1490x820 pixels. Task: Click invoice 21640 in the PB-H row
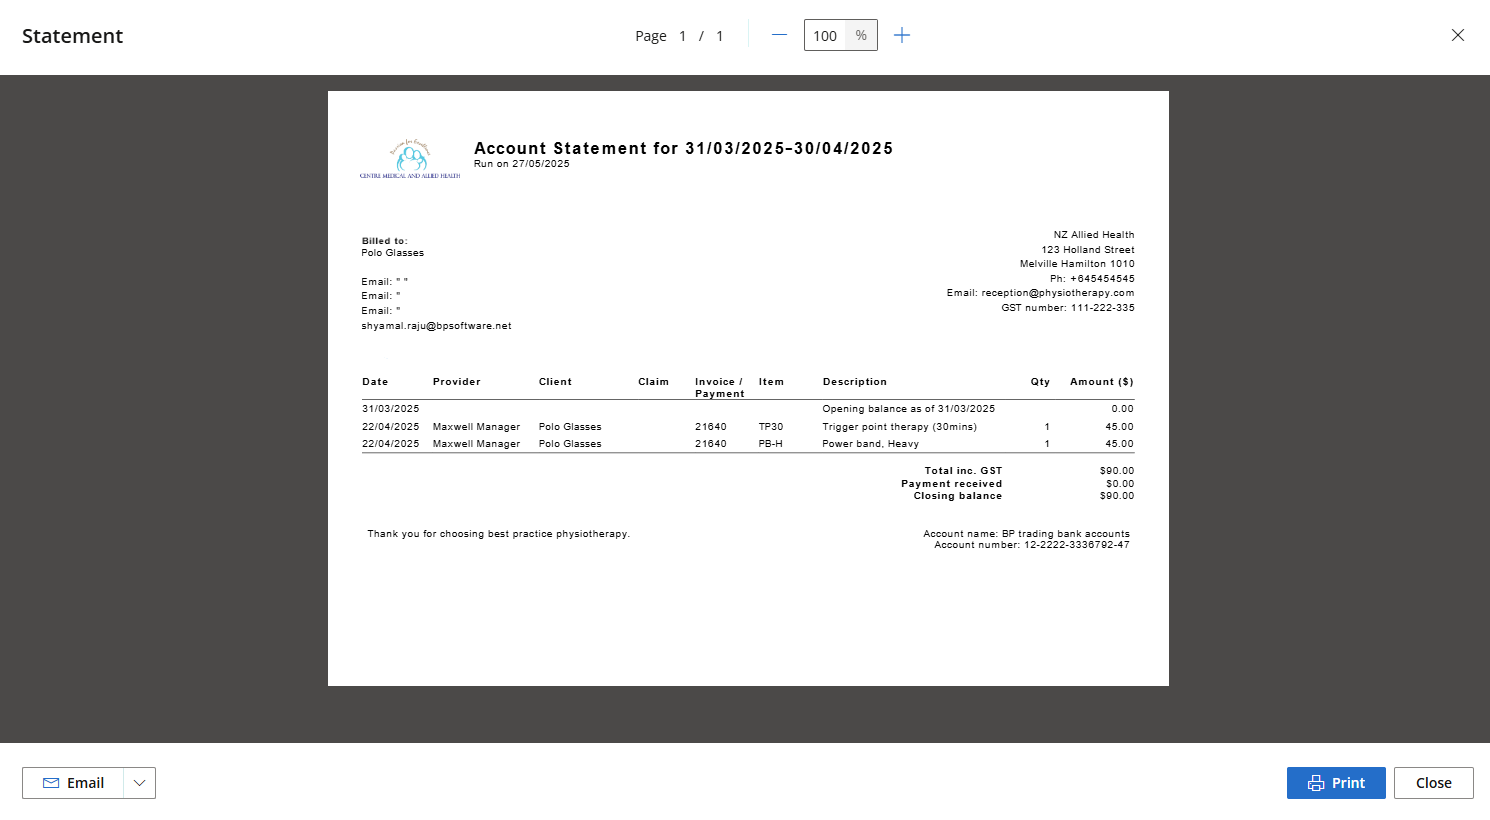(711, 444)
